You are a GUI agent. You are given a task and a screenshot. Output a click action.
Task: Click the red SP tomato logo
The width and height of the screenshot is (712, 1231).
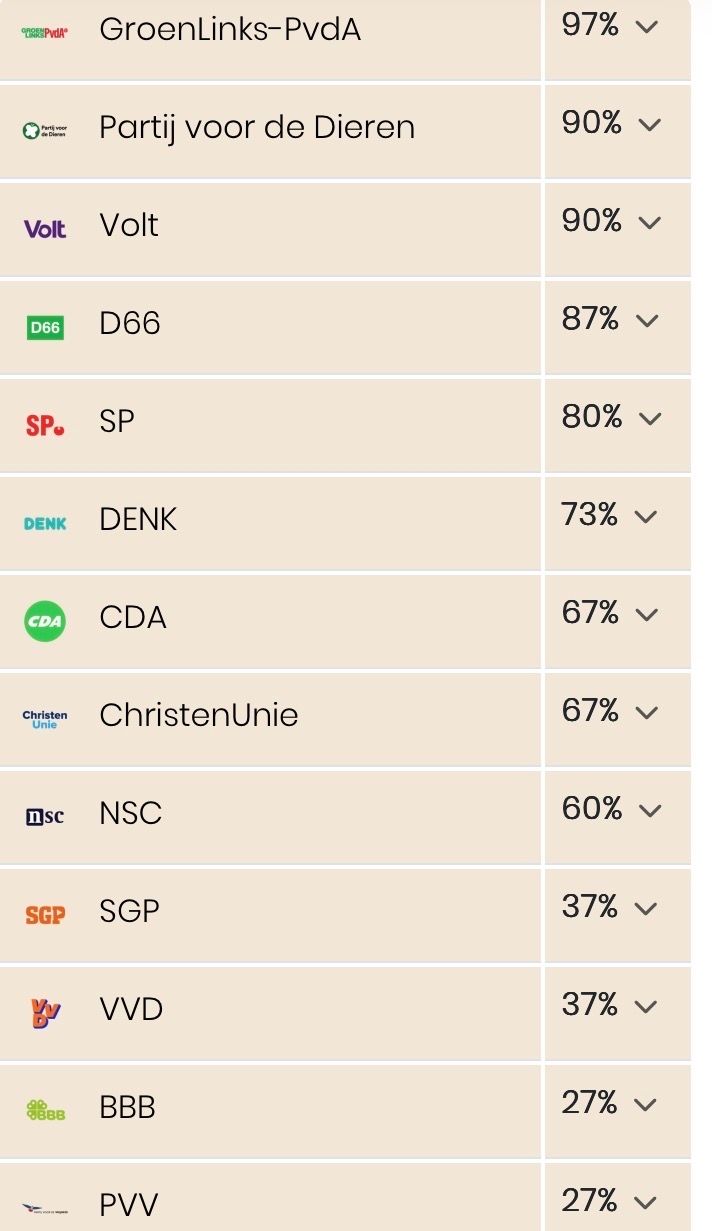(45, 424)
